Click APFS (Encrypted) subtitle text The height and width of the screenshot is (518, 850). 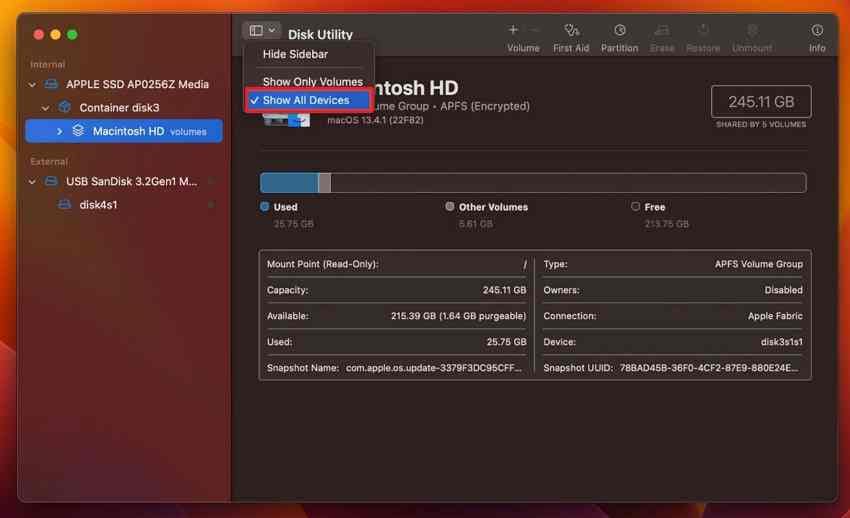coord(485,106)
